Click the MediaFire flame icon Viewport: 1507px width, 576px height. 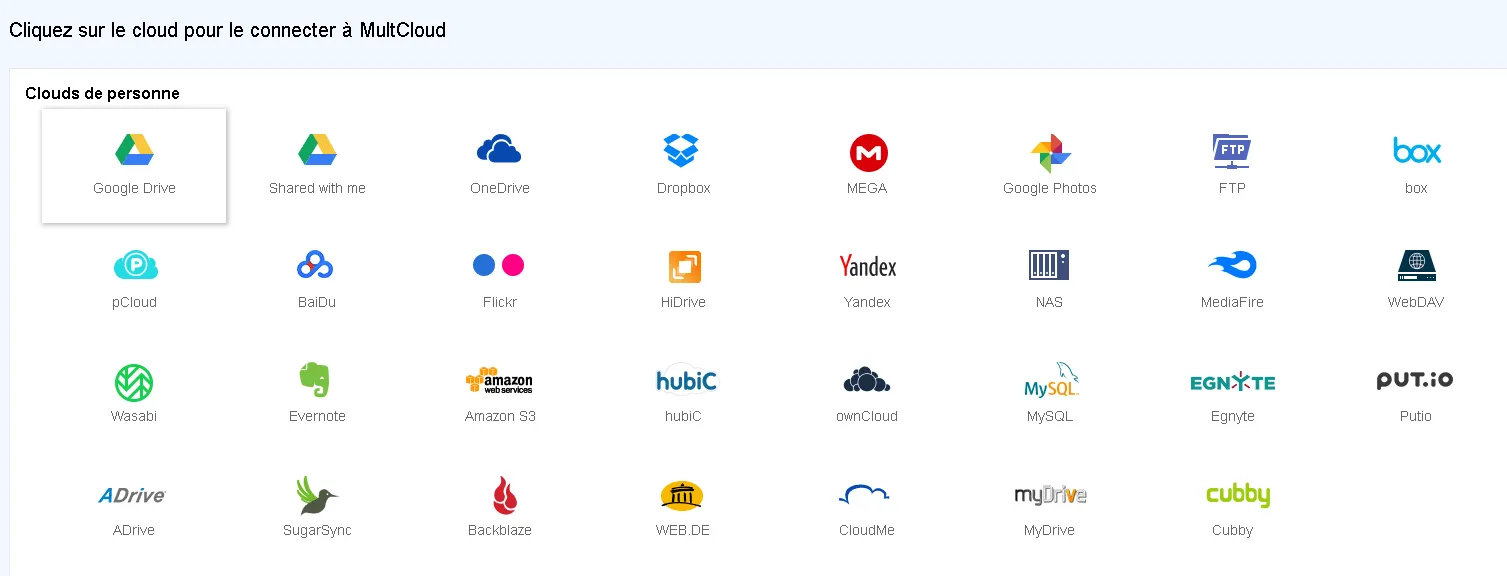[x=1232, y=265]
